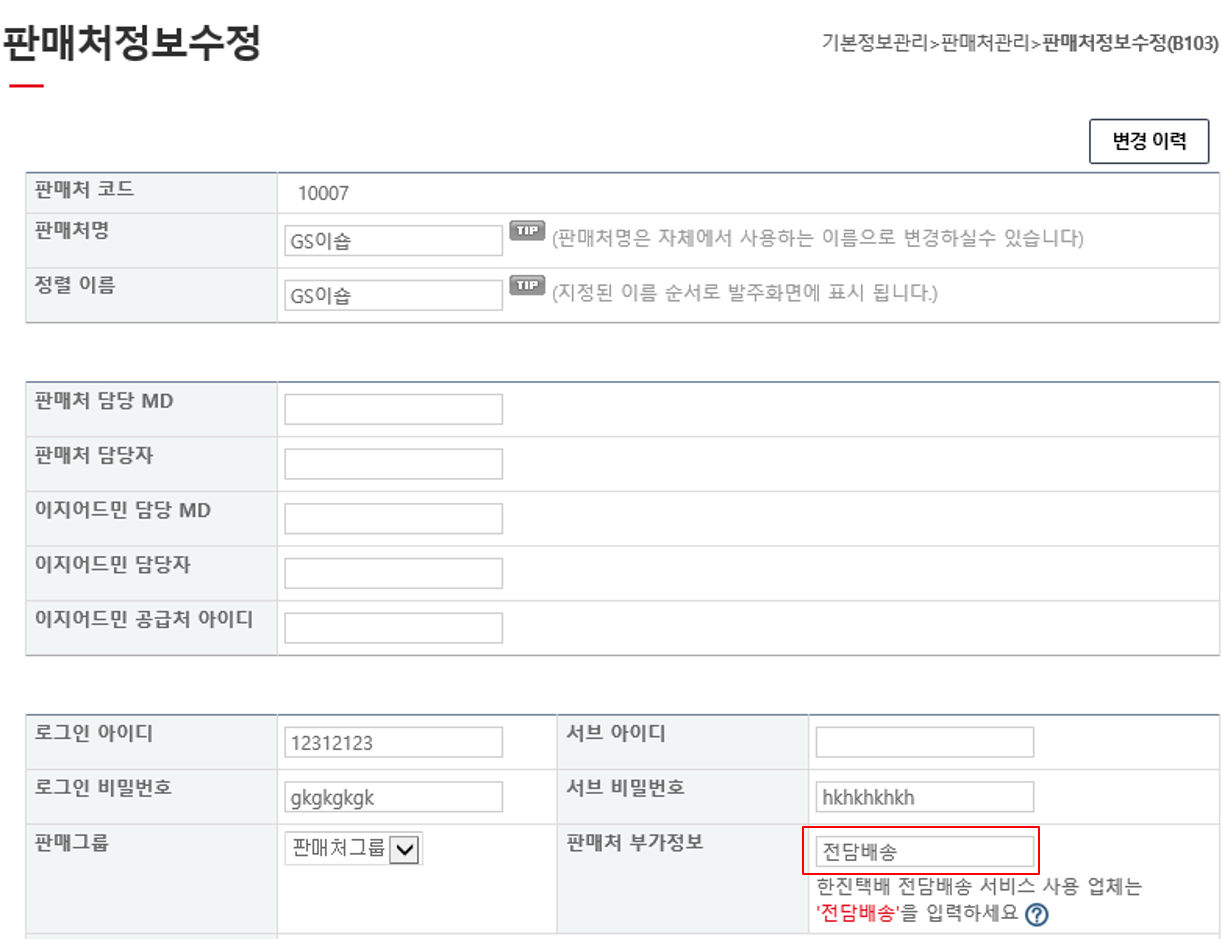Click the 판매처 부가정보 field with 전담배송

point(924,852)
